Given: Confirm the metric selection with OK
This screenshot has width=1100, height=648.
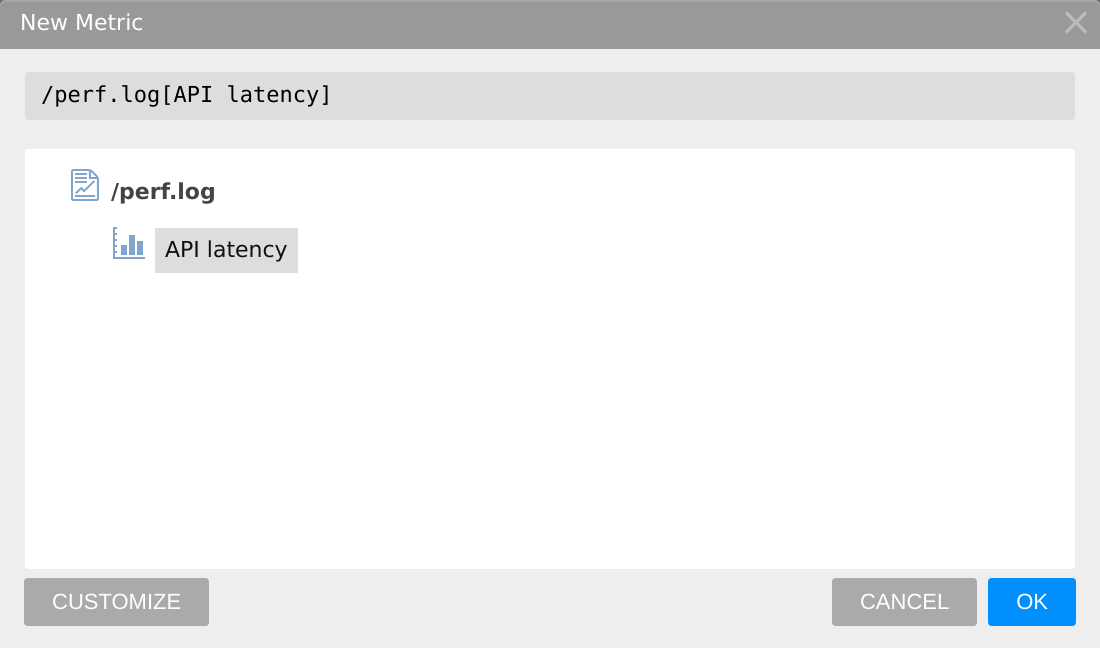Looking at the screenshot, I should click(1032, 602).
